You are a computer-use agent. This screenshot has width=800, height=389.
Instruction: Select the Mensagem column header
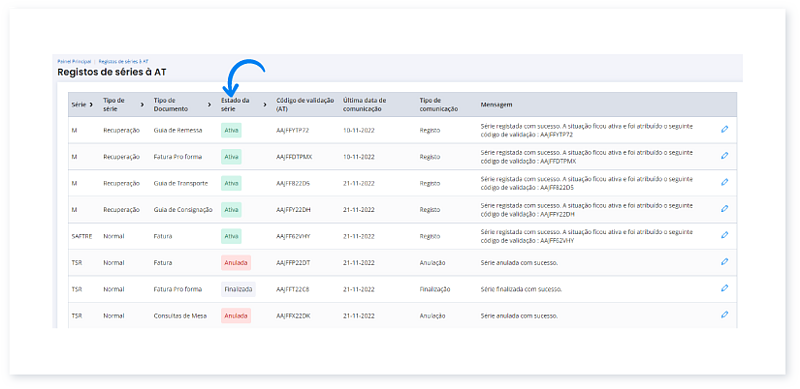tap(496, 105)
